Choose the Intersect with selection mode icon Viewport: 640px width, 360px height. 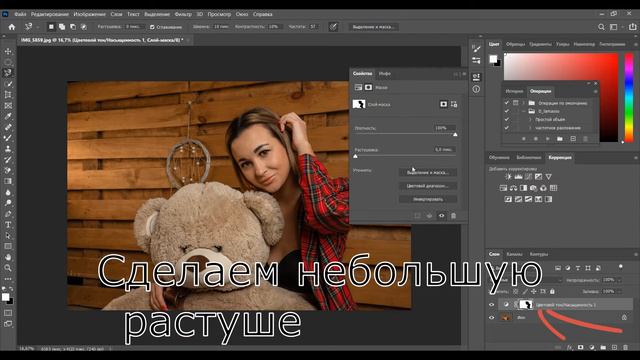[x=84, y=27]
